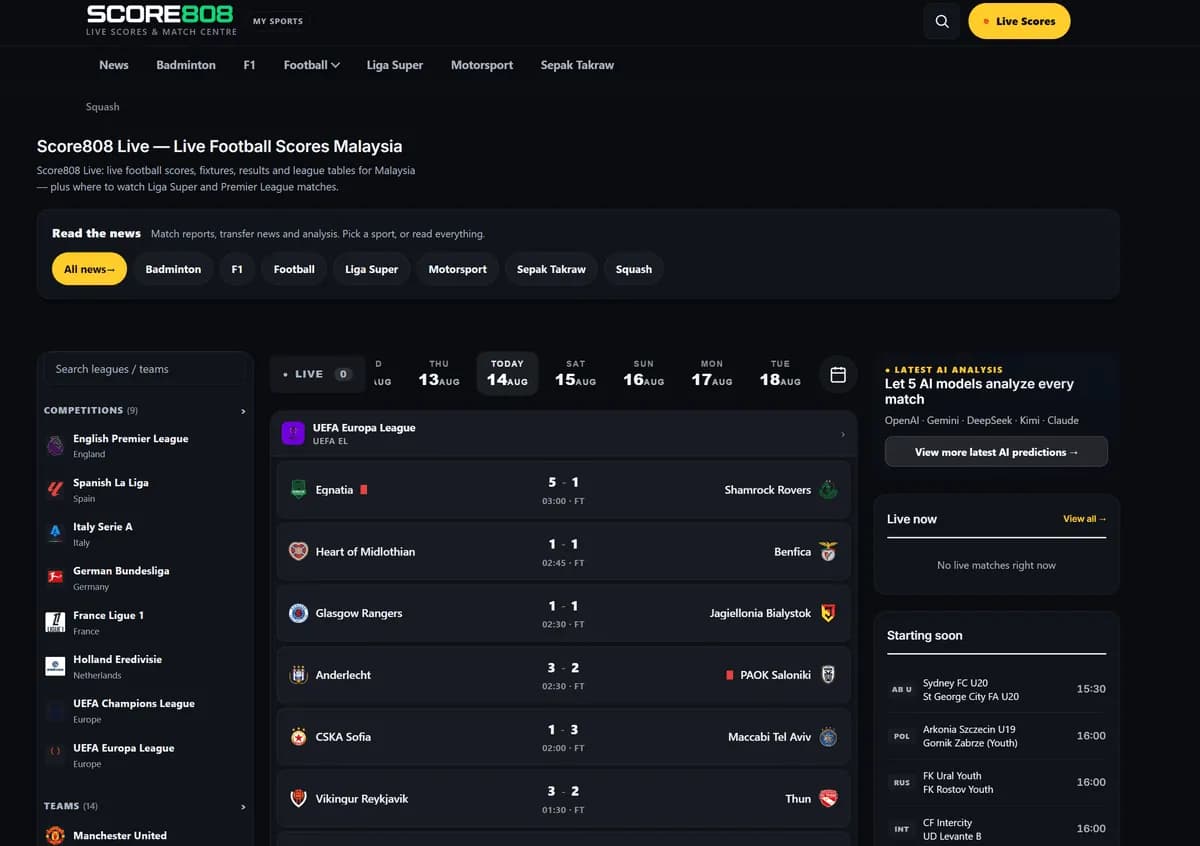Open the News nav item

coord(114,65)
